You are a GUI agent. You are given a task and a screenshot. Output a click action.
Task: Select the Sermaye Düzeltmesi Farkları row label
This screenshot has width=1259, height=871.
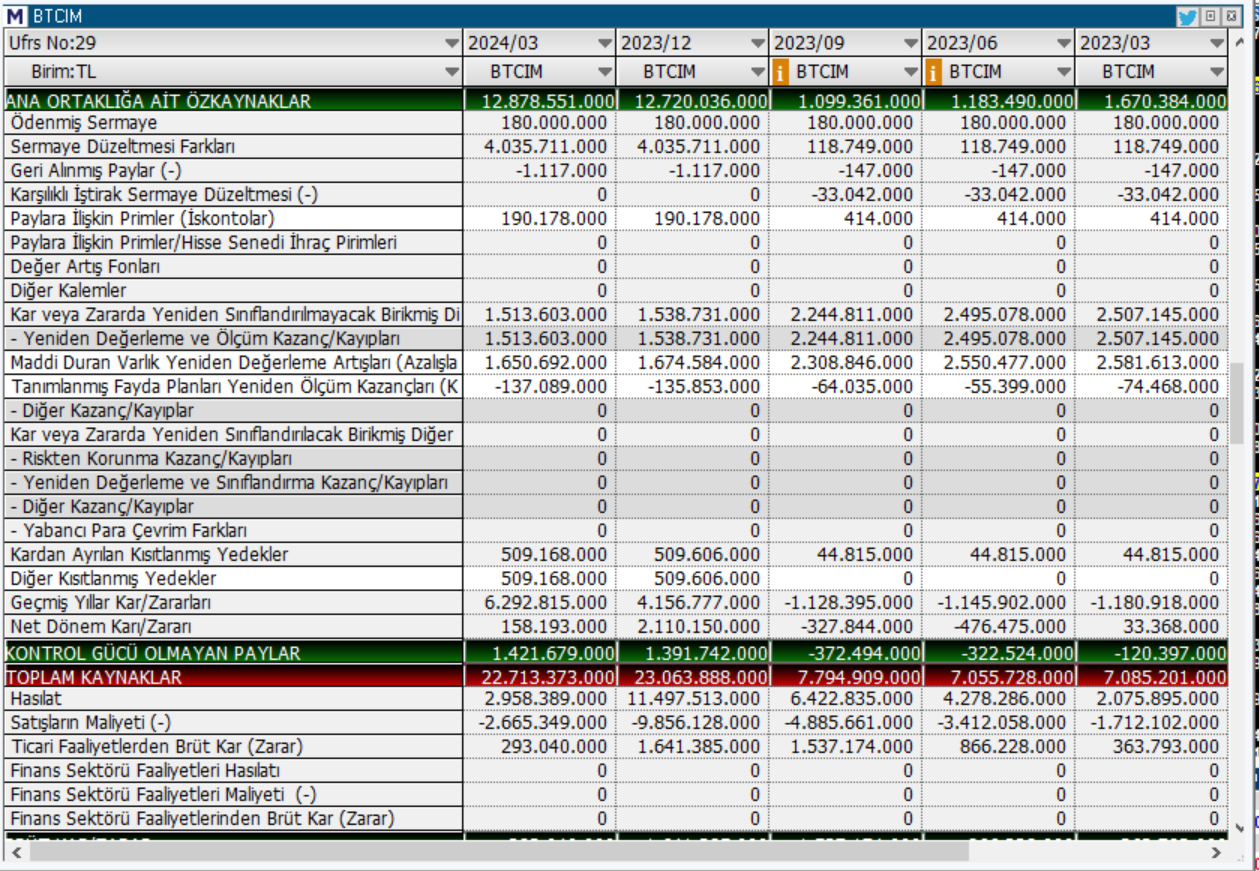(x=234, y=147)
